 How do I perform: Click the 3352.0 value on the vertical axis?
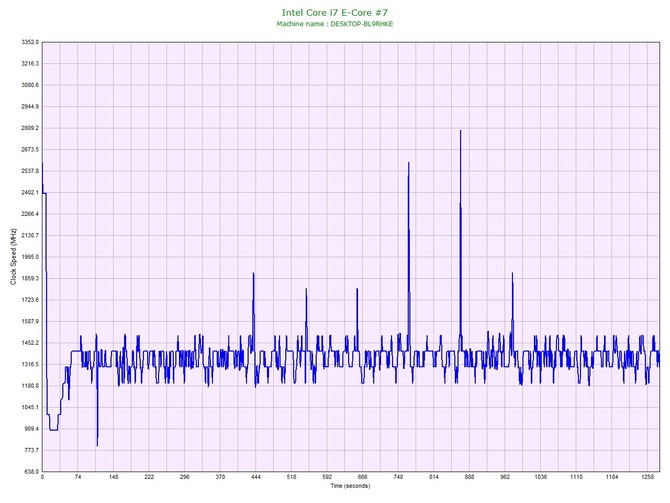pyautogui.click(x=30, y=42)
